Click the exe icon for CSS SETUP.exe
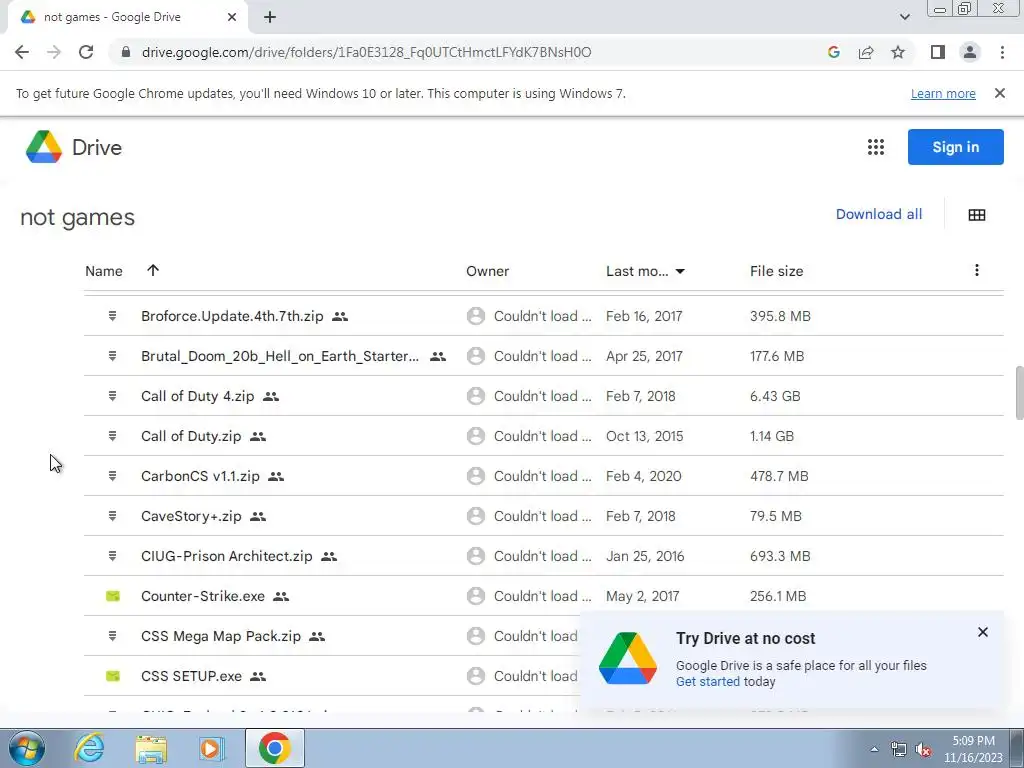1024x768 pixels. pyautogui.click(x=113, y=676)
